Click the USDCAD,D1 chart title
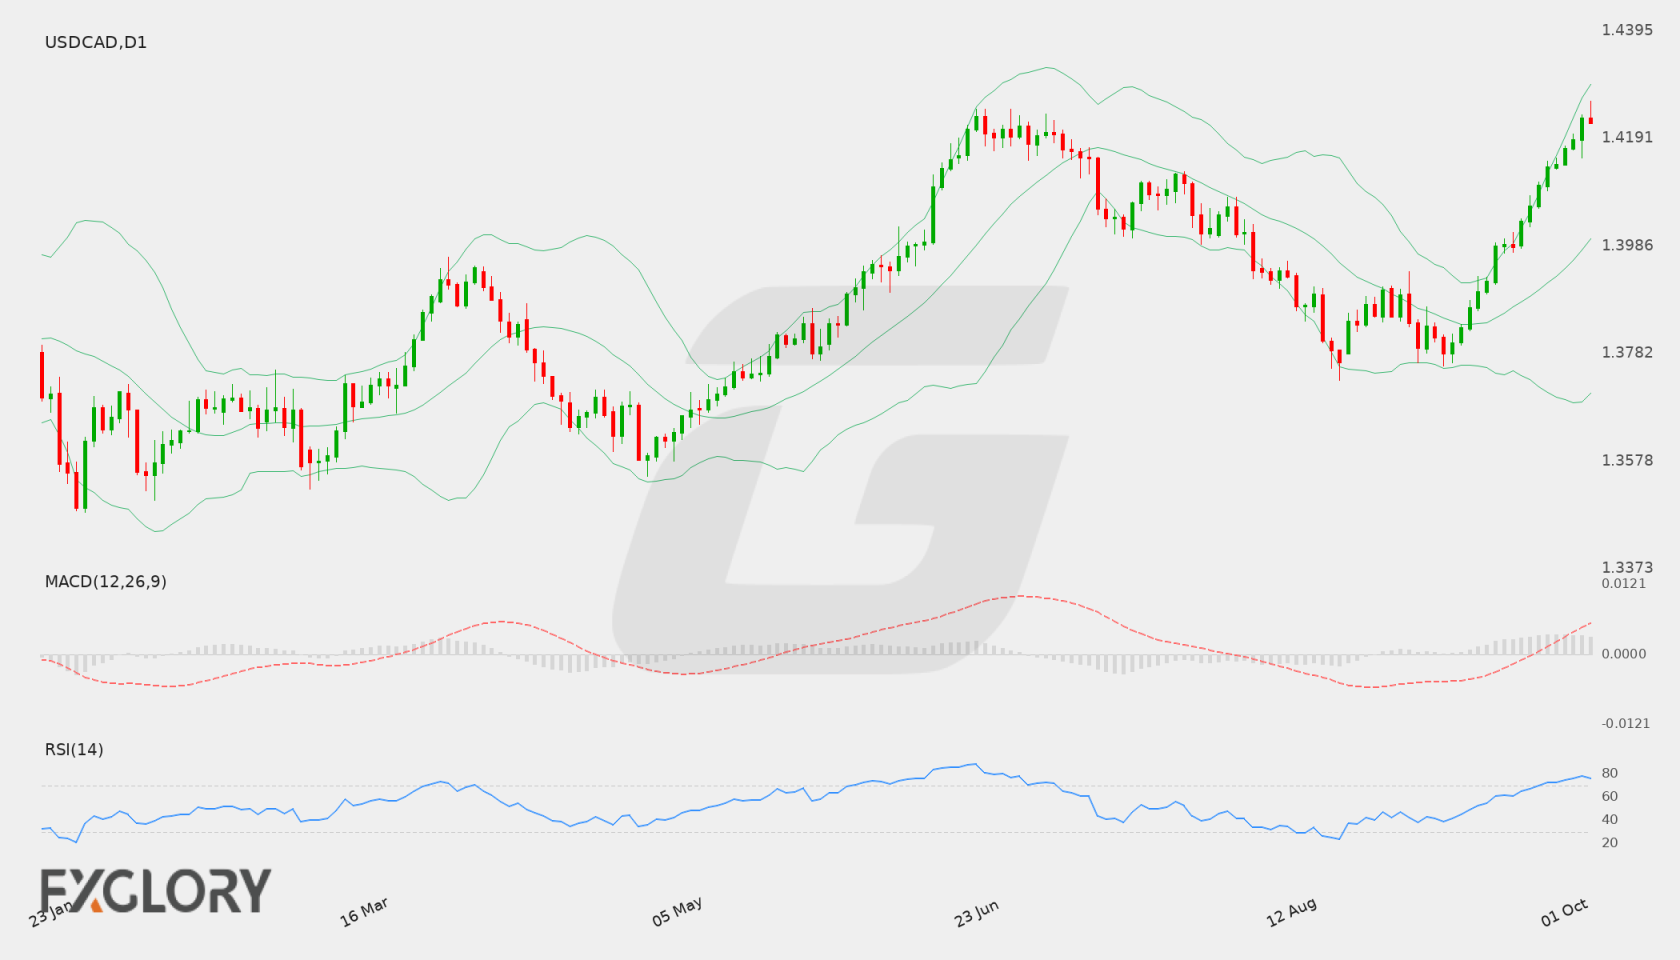 [96, 42]
